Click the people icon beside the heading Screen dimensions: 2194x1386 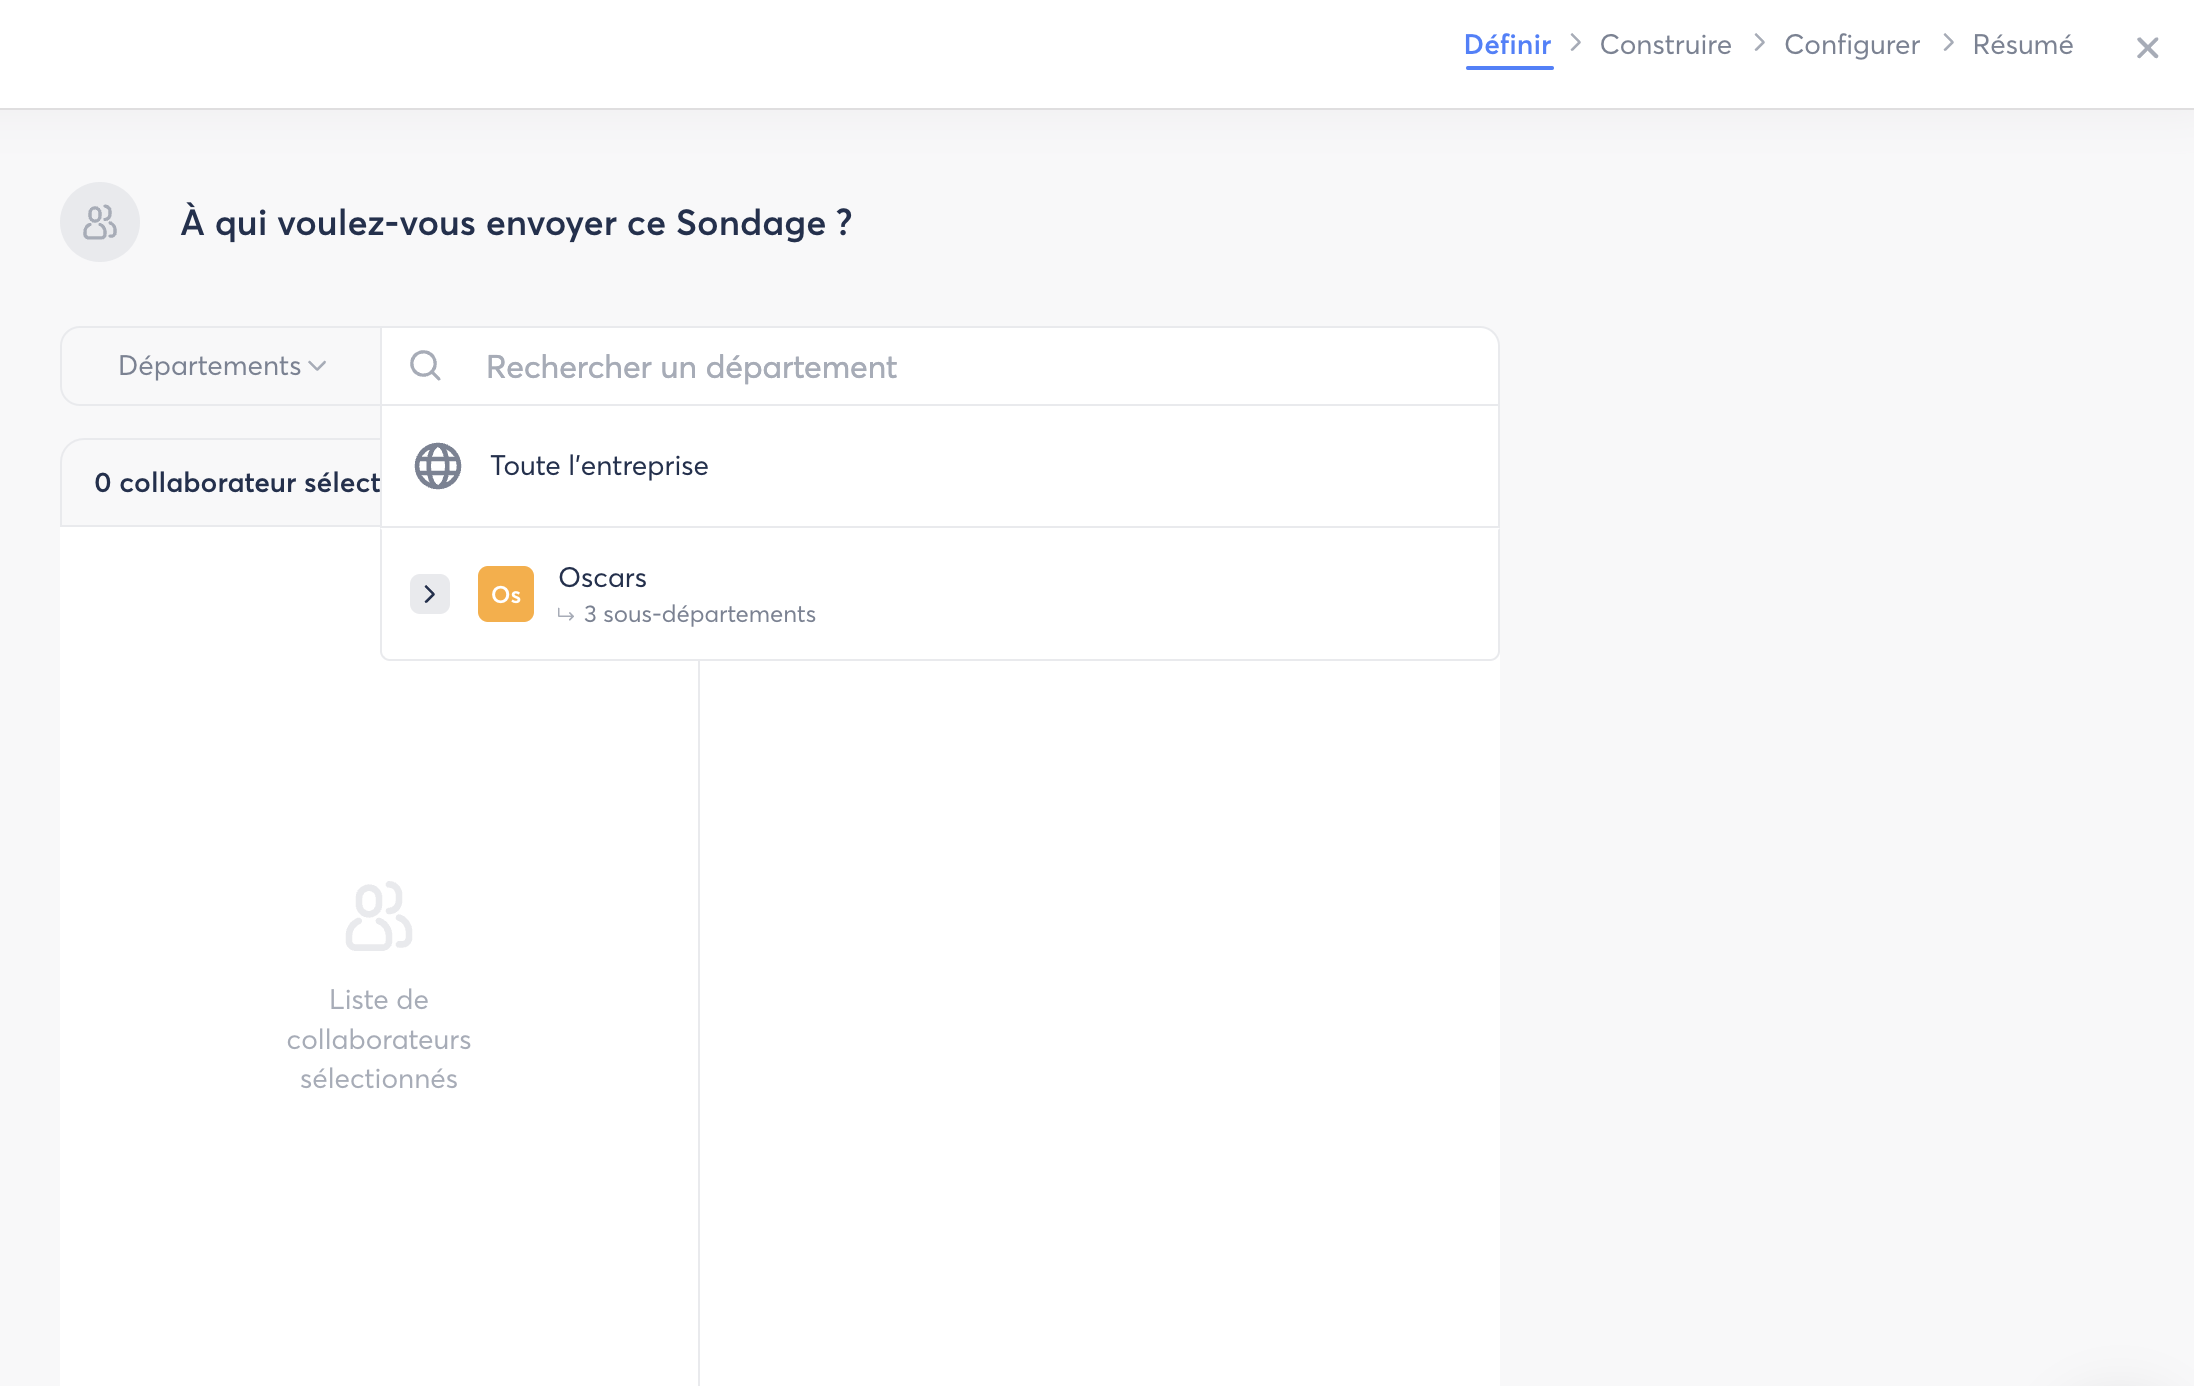point(100,222)
